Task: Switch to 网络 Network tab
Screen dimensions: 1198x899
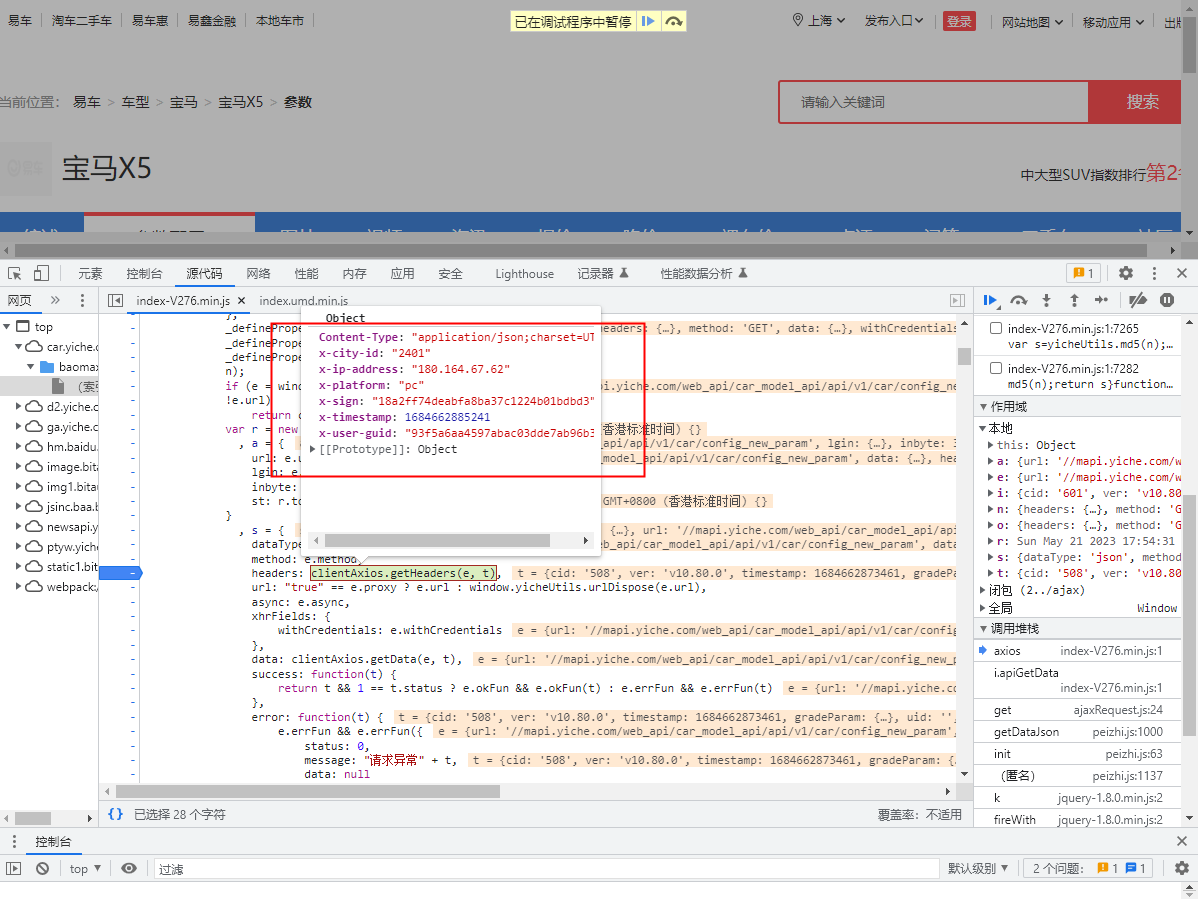Action: click(x=258, y=273)
